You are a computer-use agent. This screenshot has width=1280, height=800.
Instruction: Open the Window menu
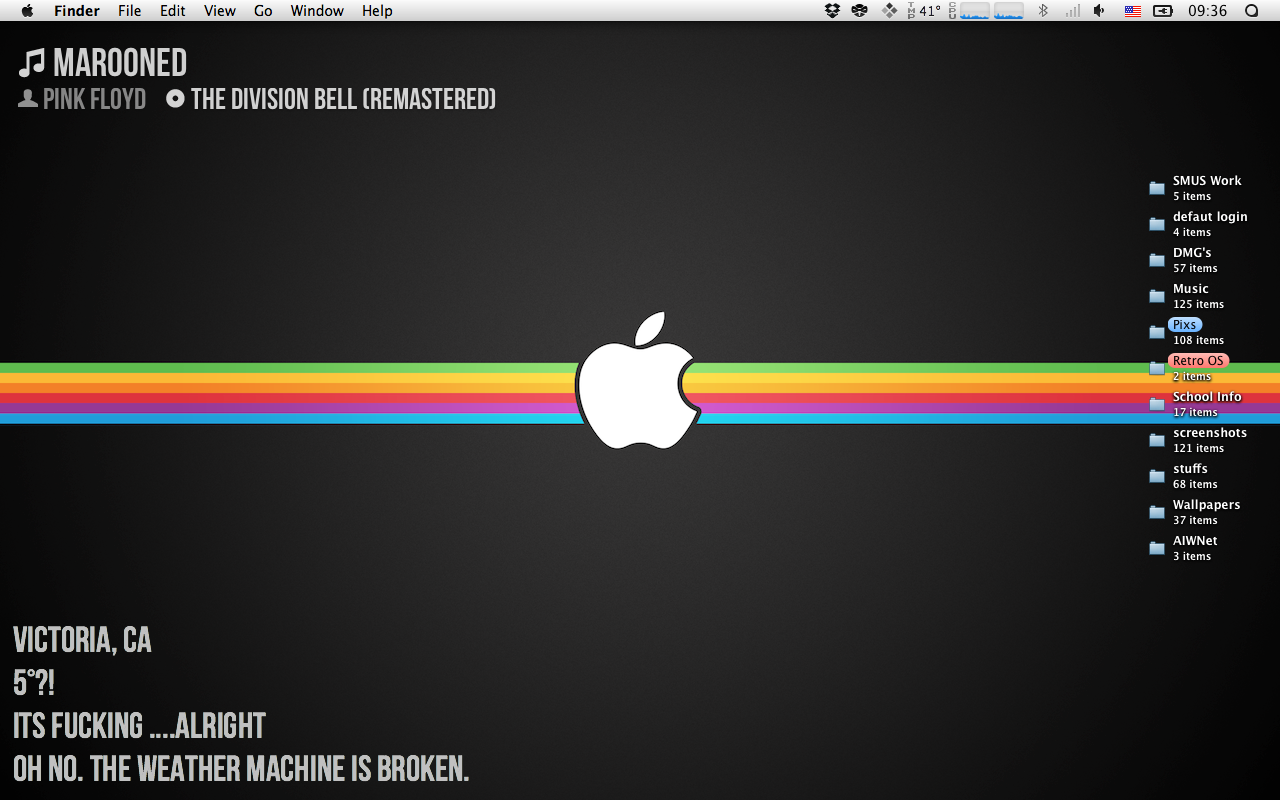[317, 10]
